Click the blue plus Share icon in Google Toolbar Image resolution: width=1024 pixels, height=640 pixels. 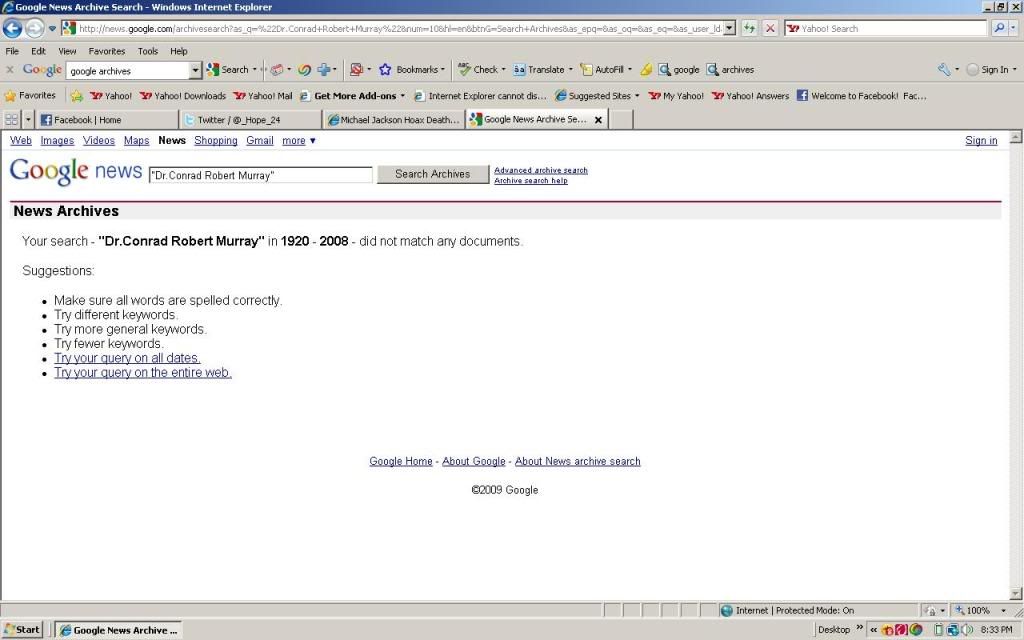[x=324, y=69]
